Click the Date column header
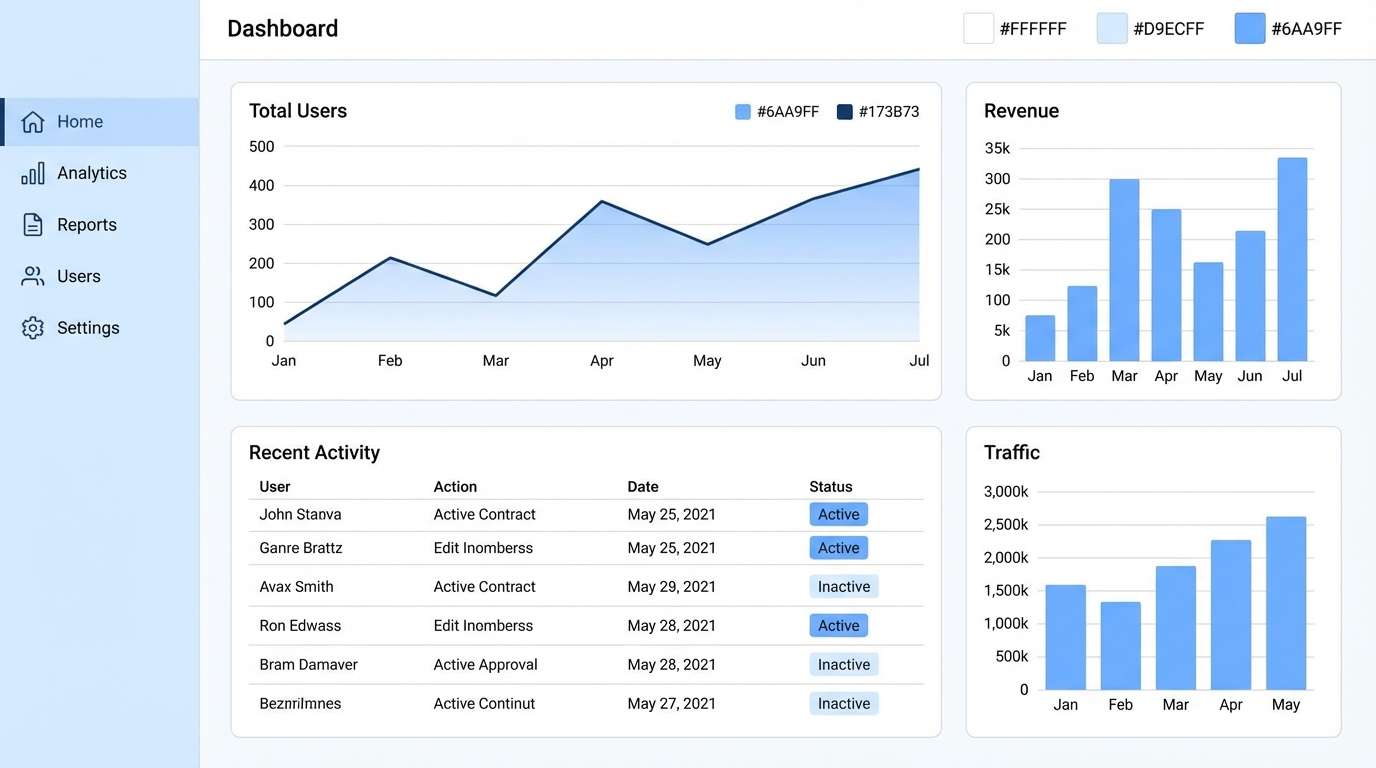Image resolution: width=1376 pixels, height=768 pixels. (643, 487)
